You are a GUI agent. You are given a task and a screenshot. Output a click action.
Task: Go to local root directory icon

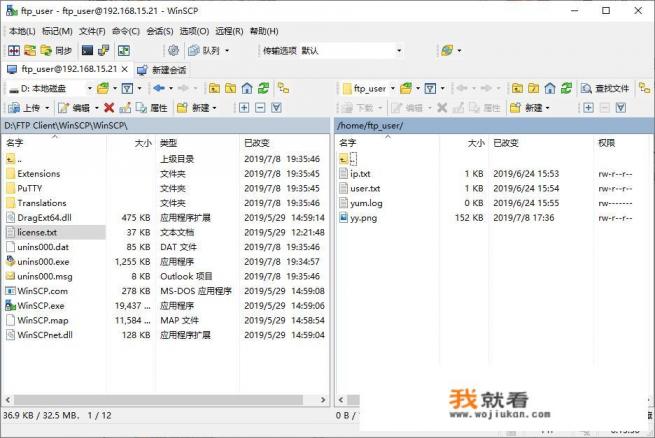click(x=231, y=88)
